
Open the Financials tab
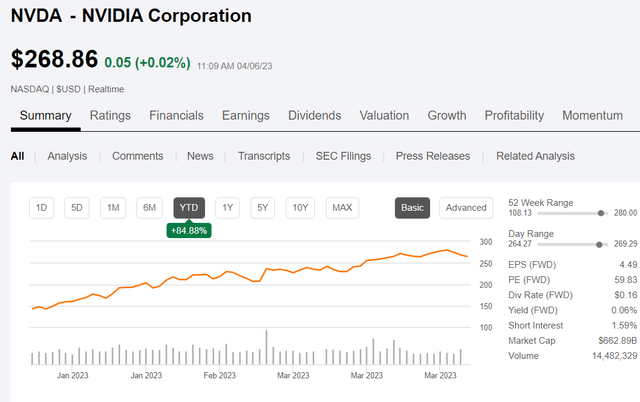coord(176,115)
